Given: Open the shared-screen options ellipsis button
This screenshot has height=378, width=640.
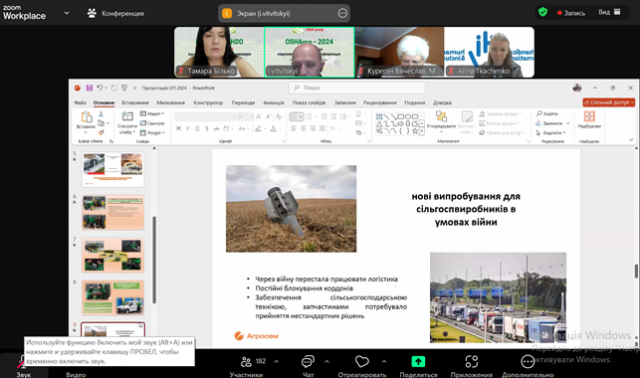Looking at the screenshot, I should 342,13.
